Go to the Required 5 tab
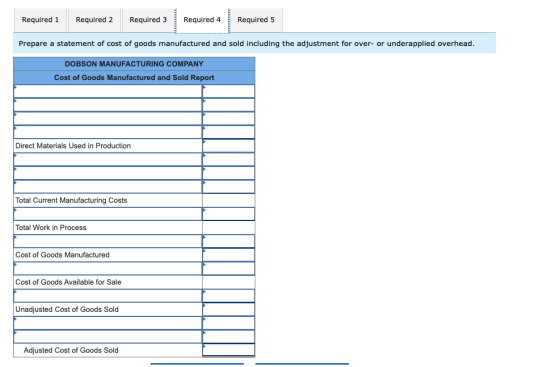 (x=256, y=20)
